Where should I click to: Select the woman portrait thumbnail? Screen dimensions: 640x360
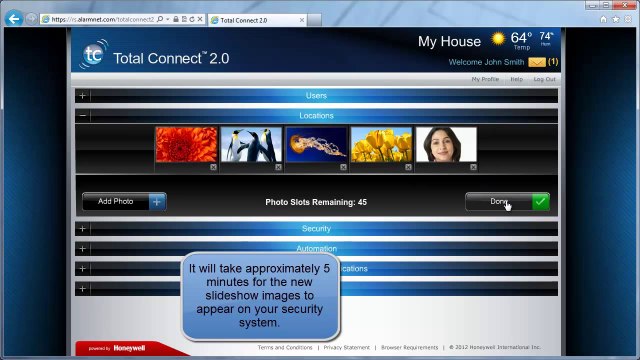(446, 144)
